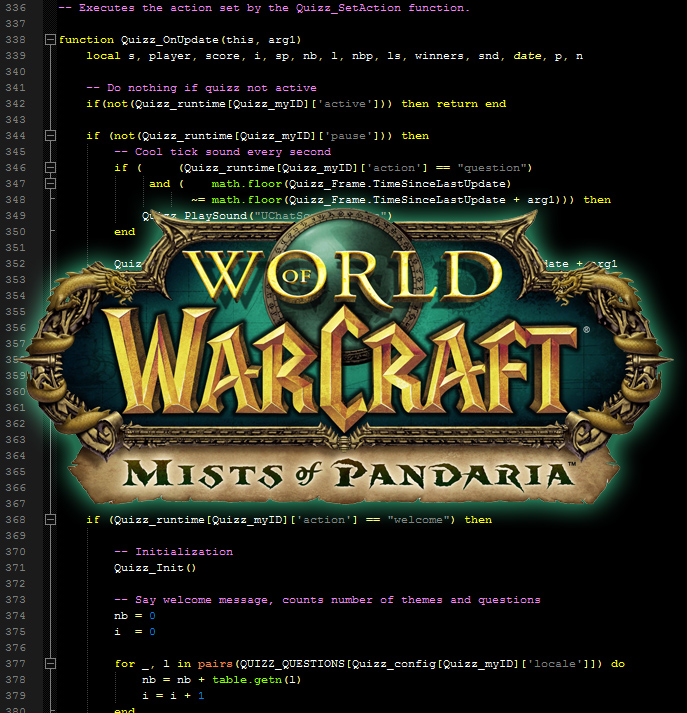This screenshot has height=713, width=687.
Task: Click line number 339 in the gutter
Action: click(15, 56)
